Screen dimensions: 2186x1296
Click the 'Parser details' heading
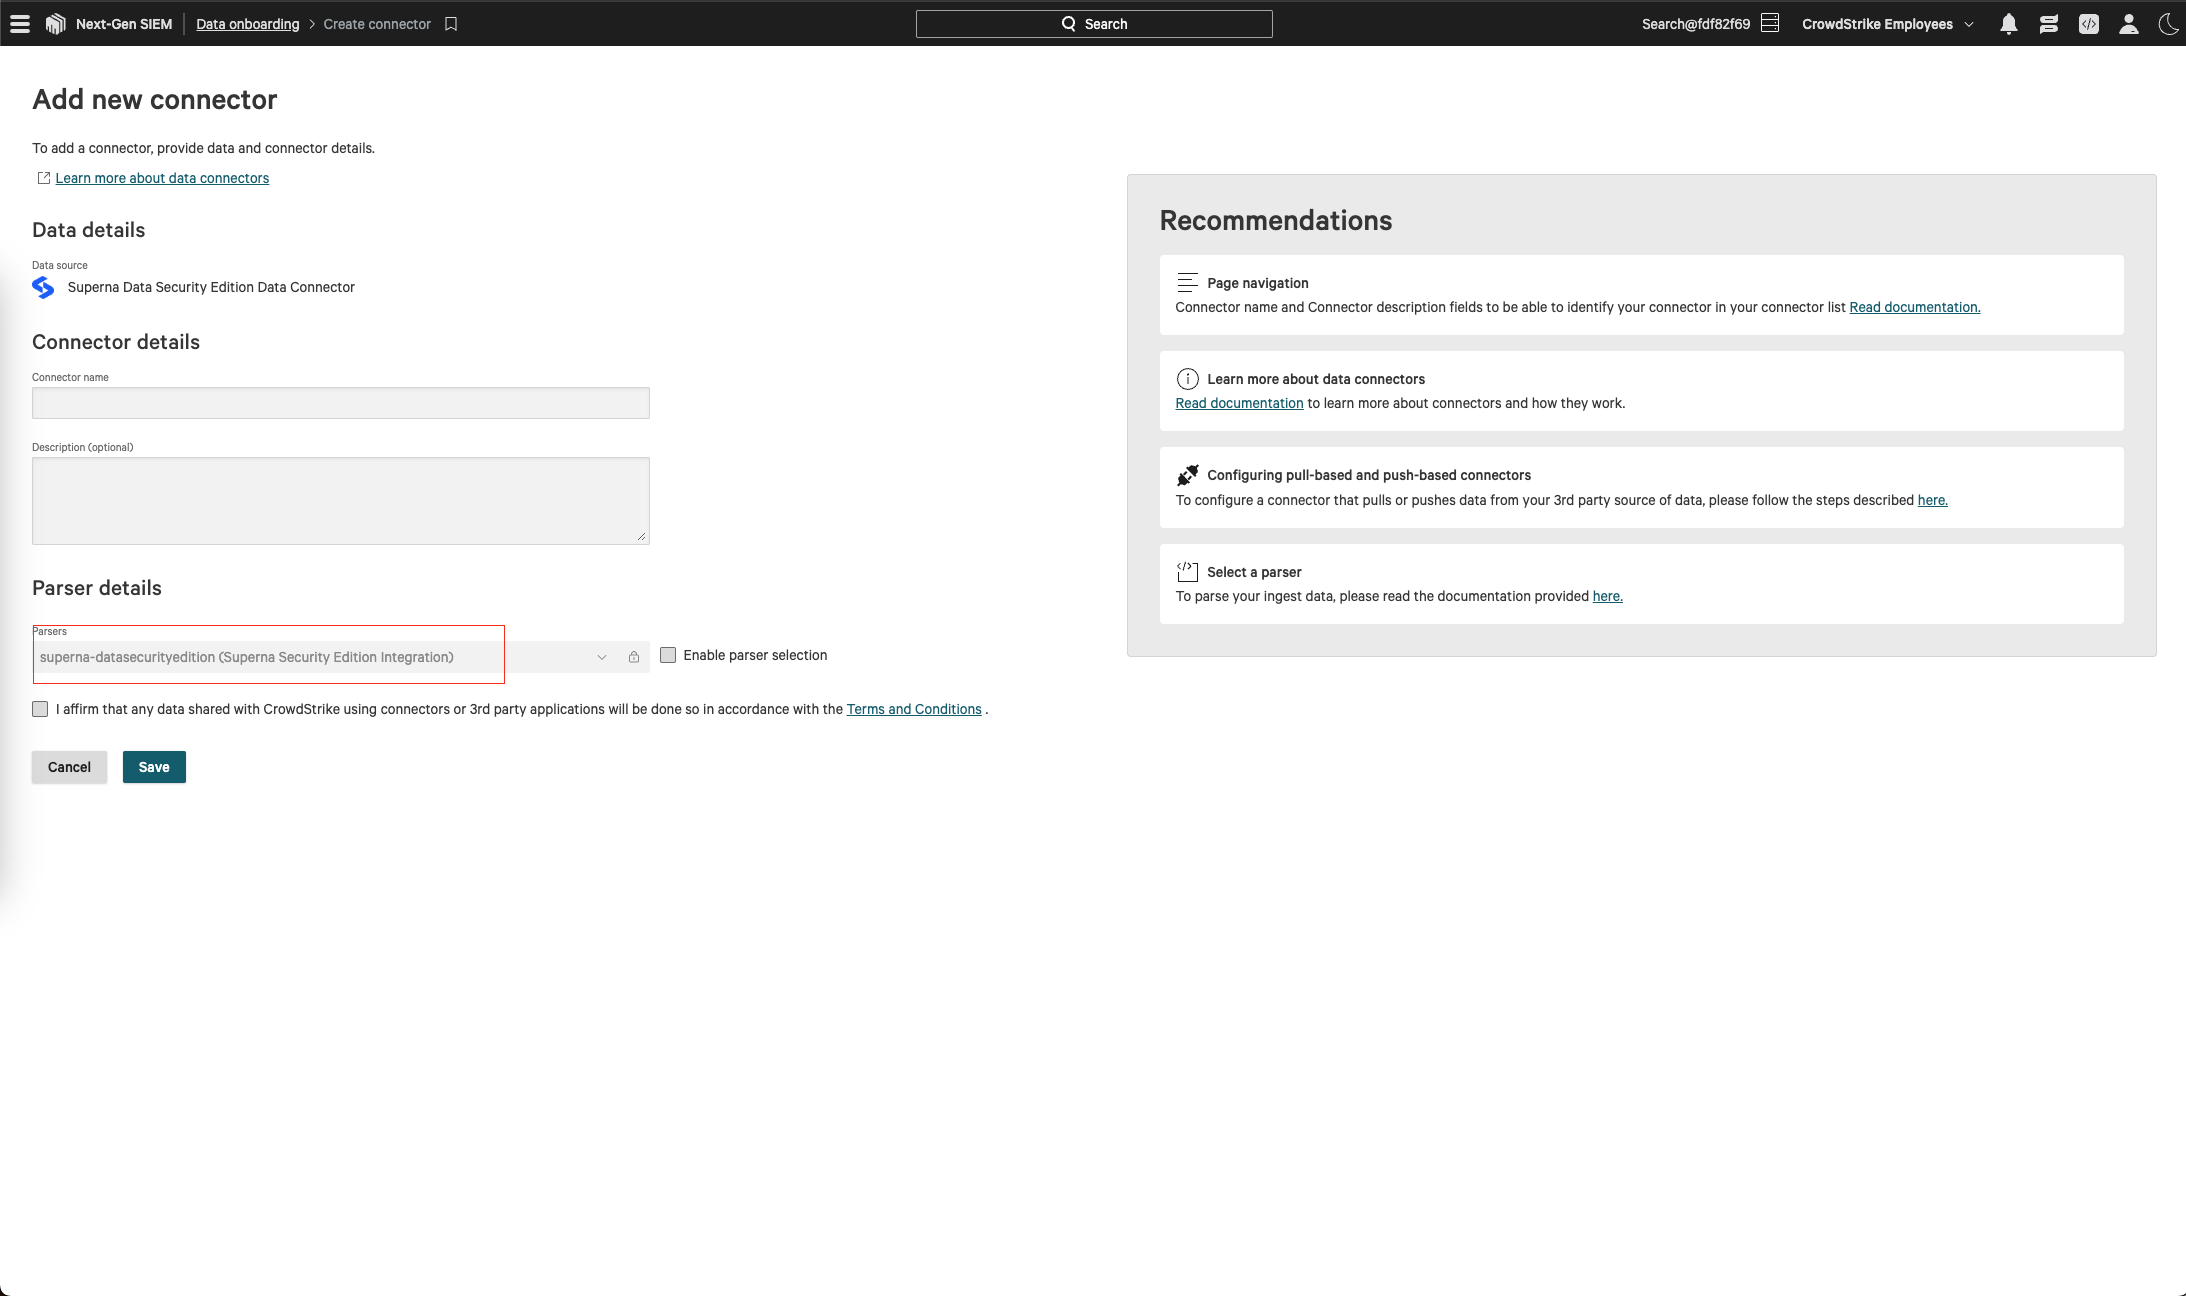tap(97, 588)
